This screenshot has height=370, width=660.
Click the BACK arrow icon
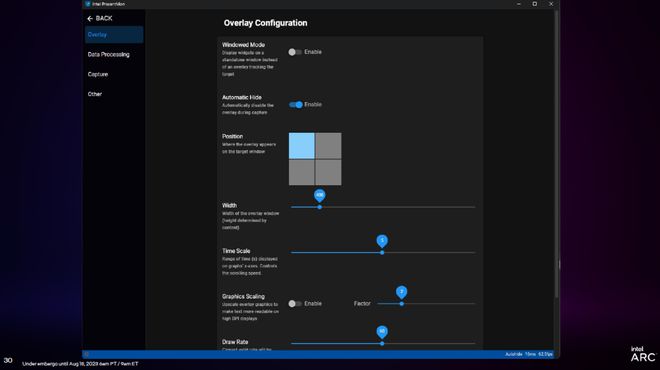point(90,19)
